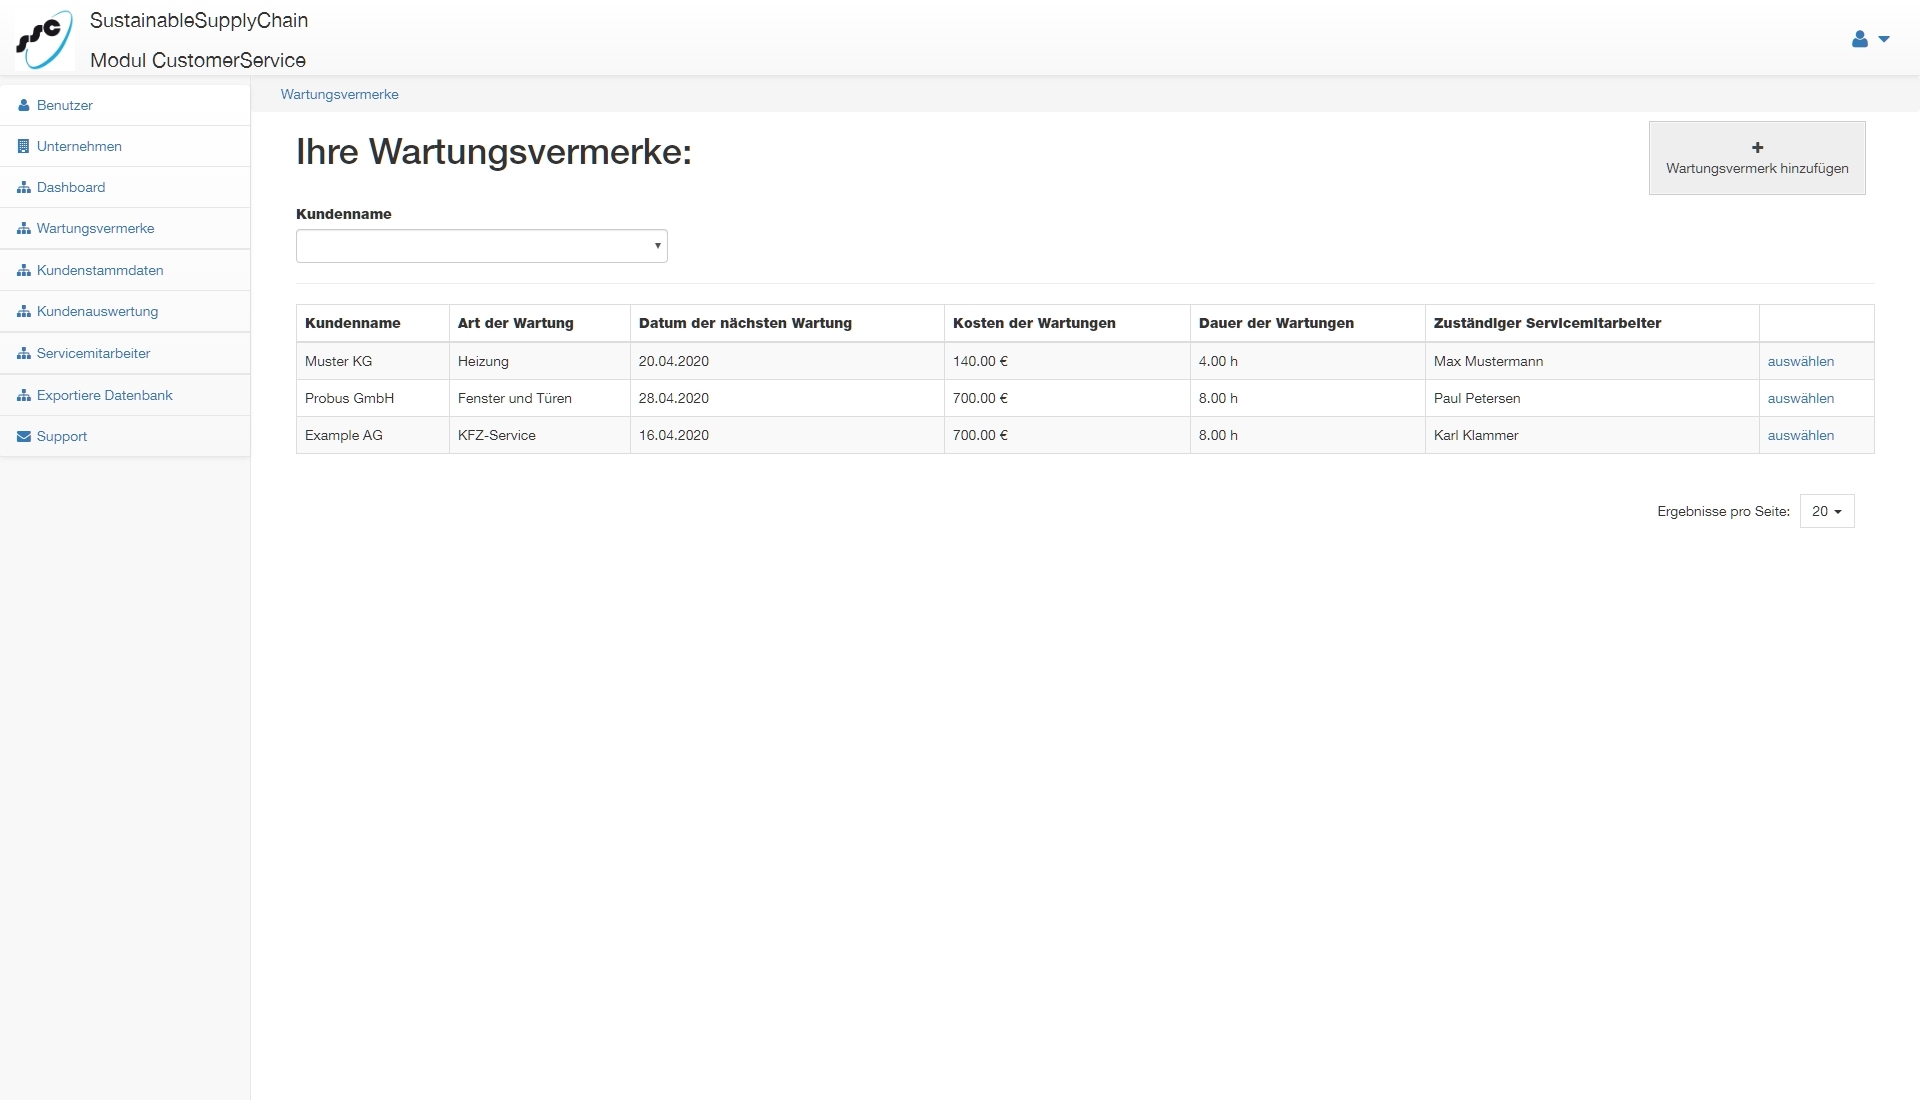
Task: Navigate to Servicemitarbeiter menu item
Action: coord(93,353)
